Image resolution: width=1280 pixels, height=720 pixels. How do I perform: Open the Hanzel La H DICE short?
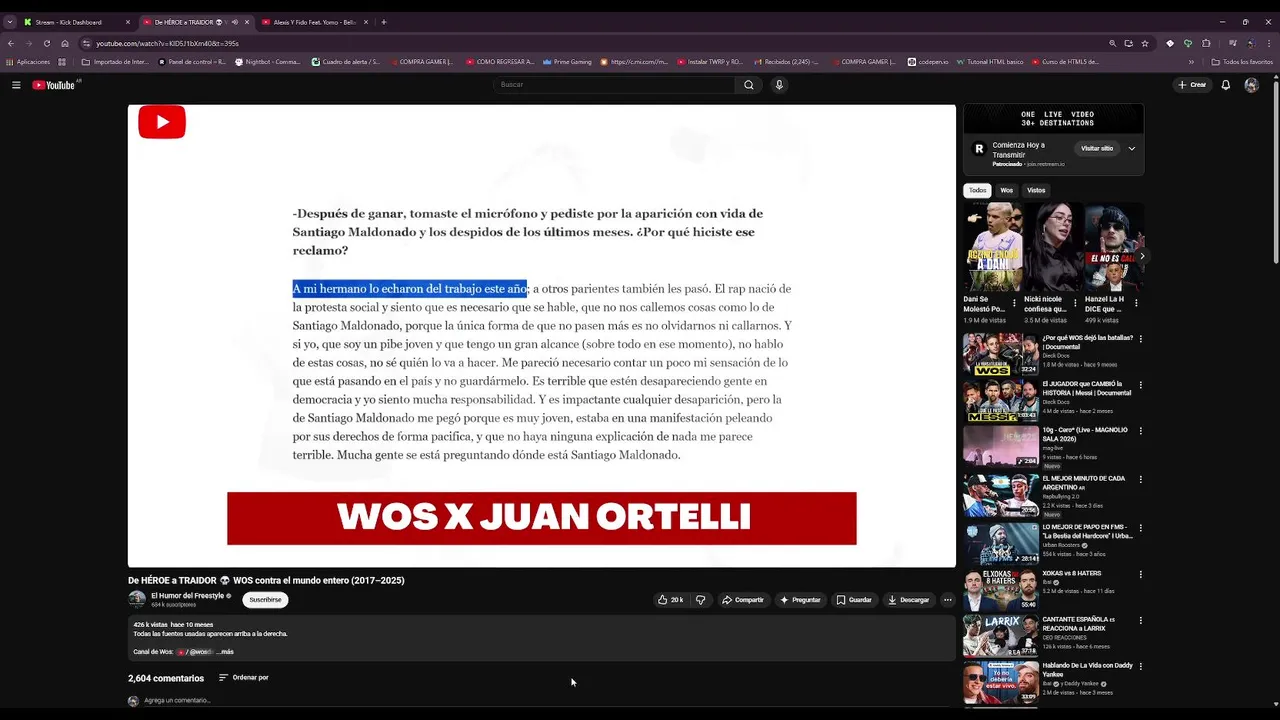point(1114,247)
